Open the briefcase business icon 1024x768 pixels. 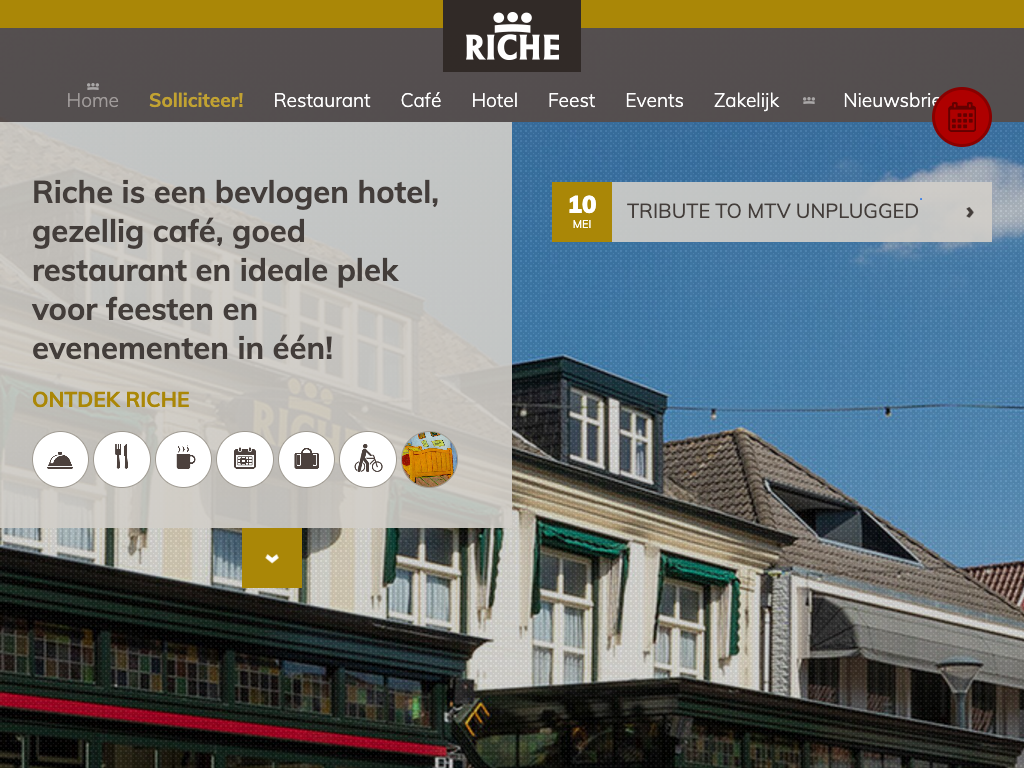tap(306, 460)
